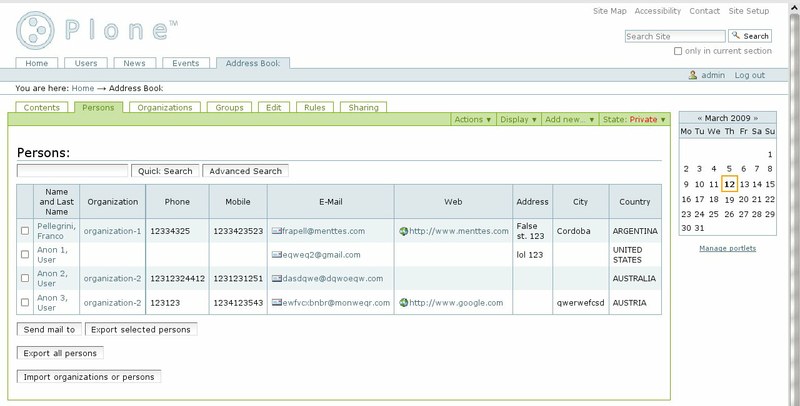Click globe icon beside http://www.google.com
The height and width of the screenshot is (406, 800).
click(x=403, y=300)
